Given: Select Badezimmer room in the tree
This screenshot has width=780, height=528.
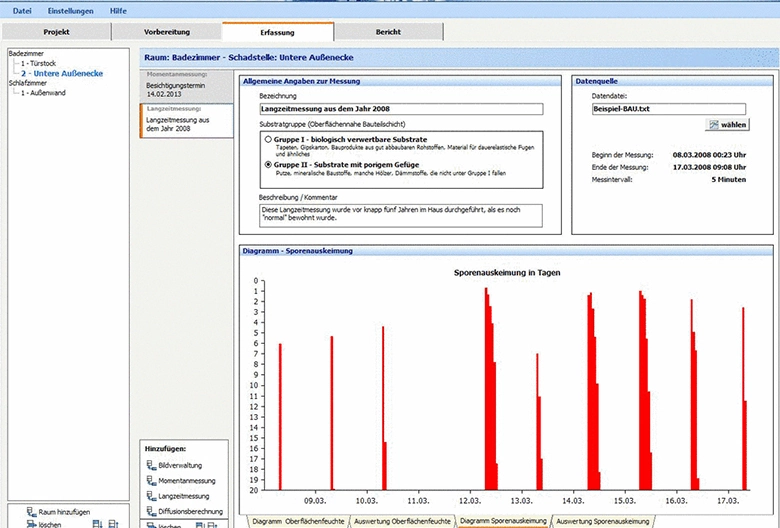Looking at the screenshot, I should point(27,53).
